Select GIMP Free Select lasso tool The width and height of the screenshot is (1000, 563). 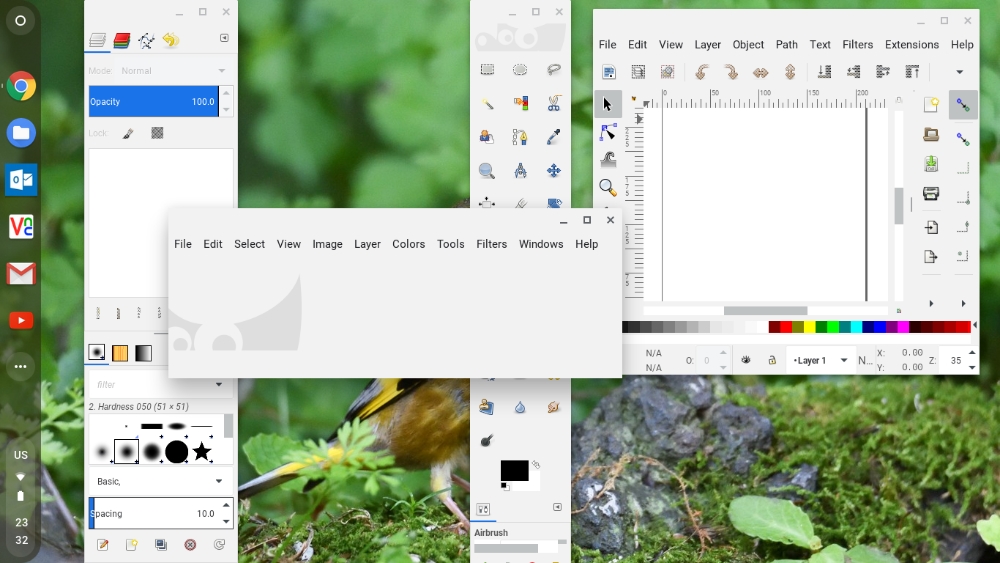(554, 69)
